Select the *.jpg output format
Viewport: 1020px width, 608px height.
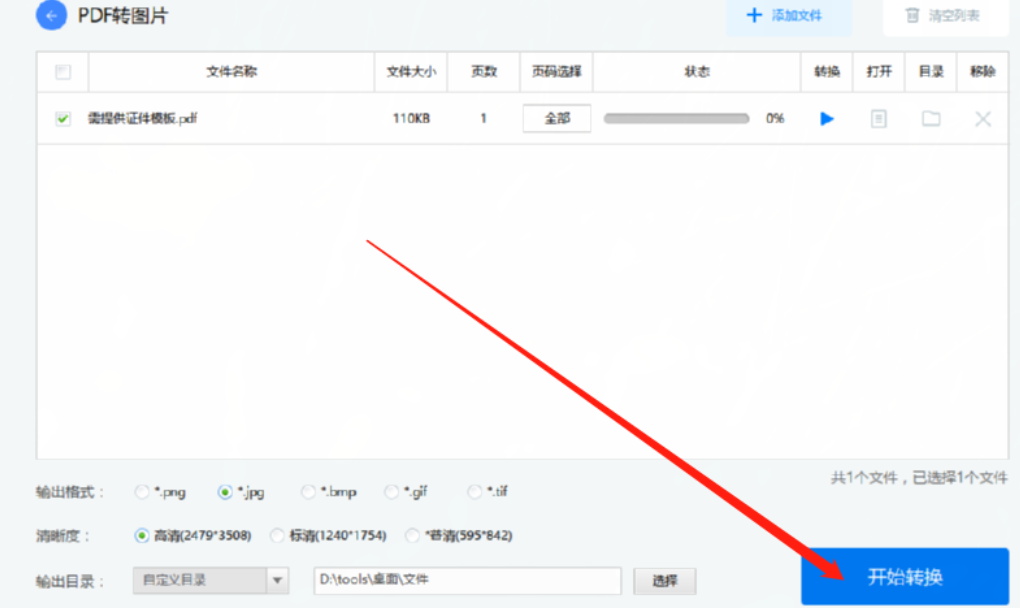[x=224, y=492]
